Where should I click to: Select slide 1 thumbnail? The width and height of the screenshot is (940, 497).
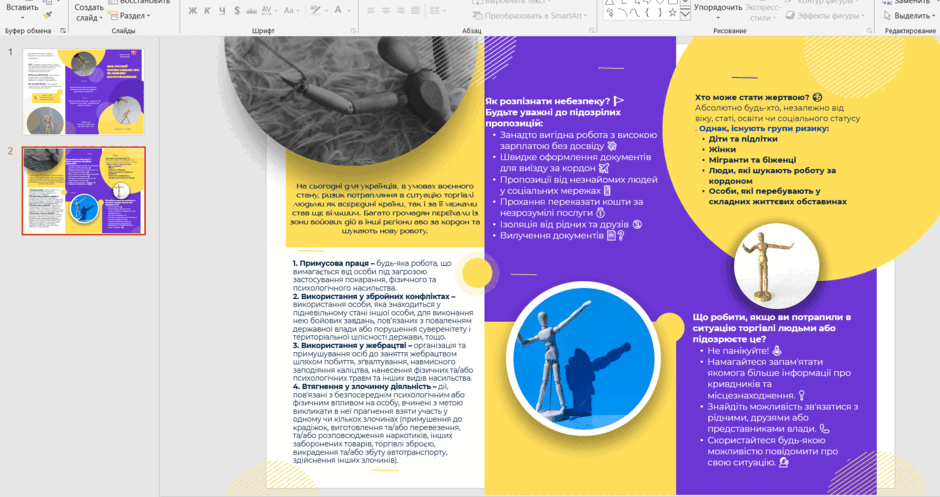click(83, 92)
